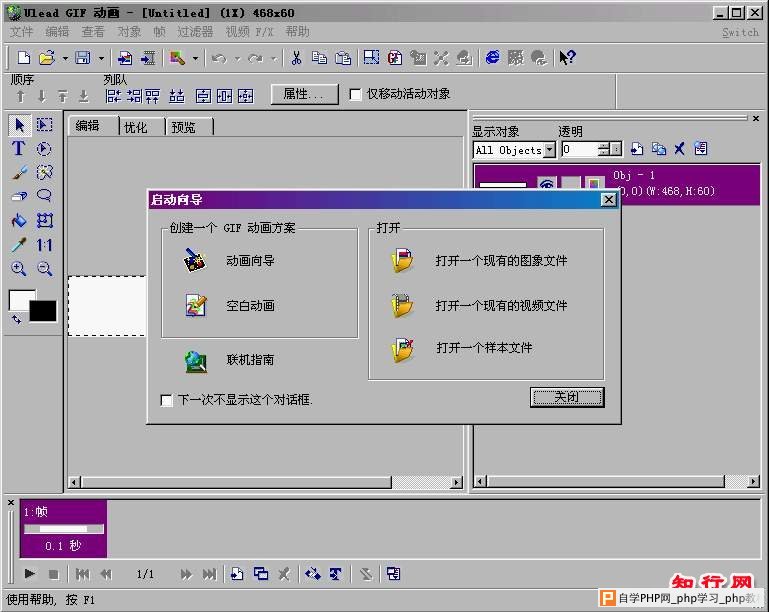Open the Save button dropdown arrow
The width and height of the screenshot is (769, 612).
pos(101,58)
